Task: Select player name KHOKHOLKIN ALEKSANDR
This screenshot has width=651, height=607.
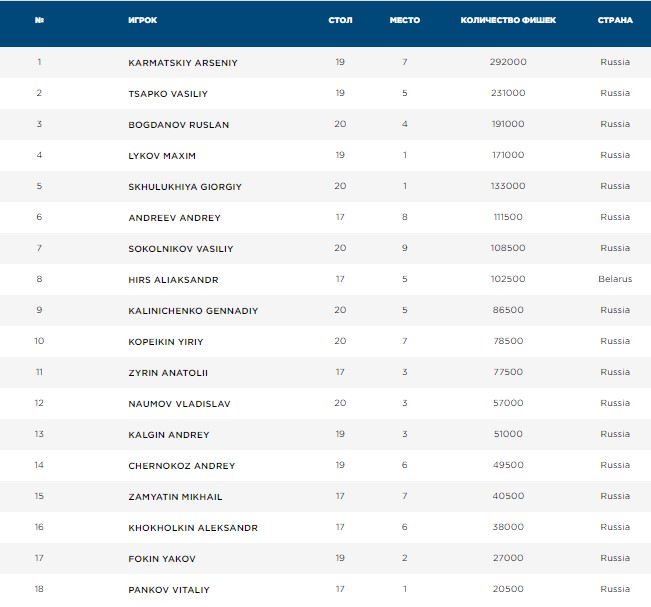Action: pos(193,528)
